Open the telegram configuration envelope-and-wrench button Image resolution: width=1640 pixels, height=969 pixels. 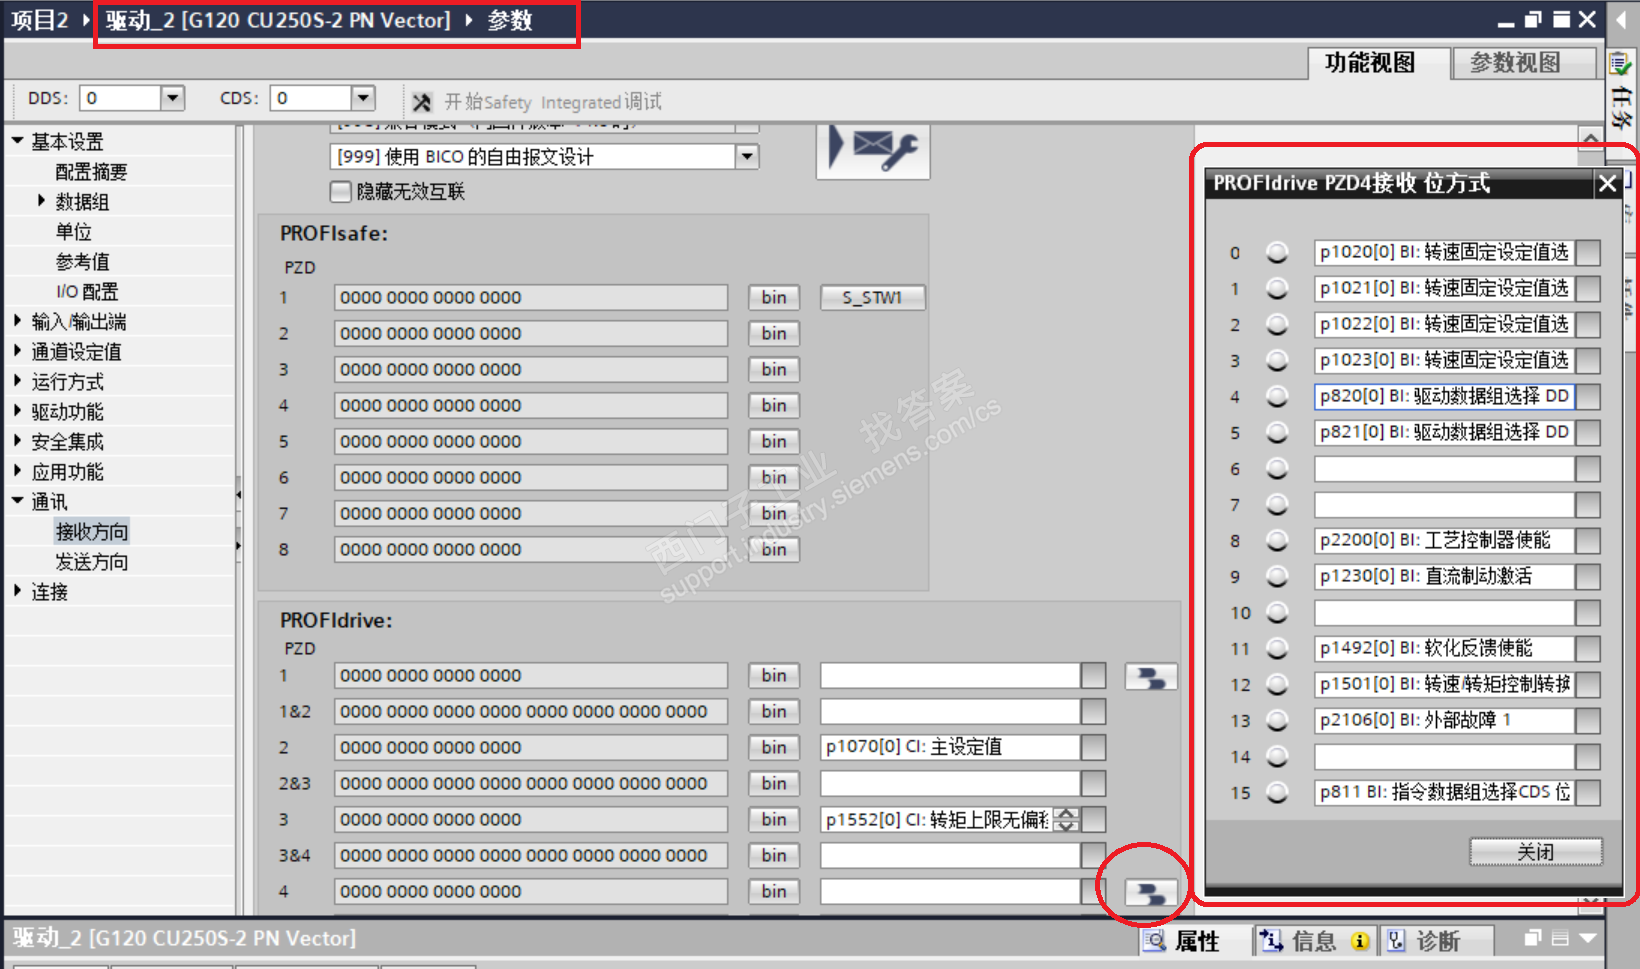tap(873, 150)
